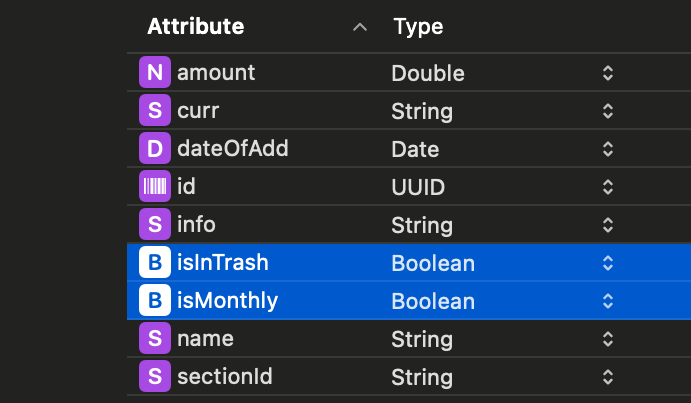
Task: Click the S icon beside curr
Action: (x=154, y=111)
